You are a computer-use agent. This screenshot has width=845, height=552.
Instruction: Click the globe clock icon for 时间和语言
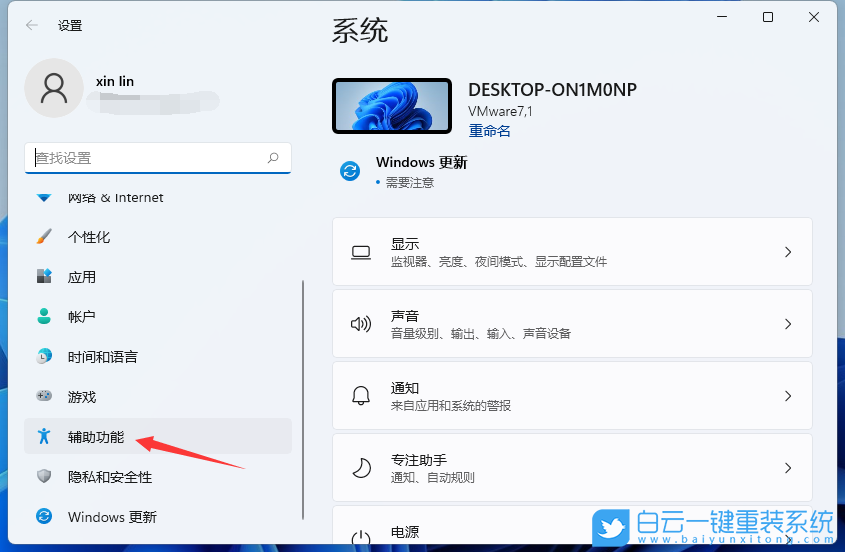pyautogui.click(x=44, y=356)
